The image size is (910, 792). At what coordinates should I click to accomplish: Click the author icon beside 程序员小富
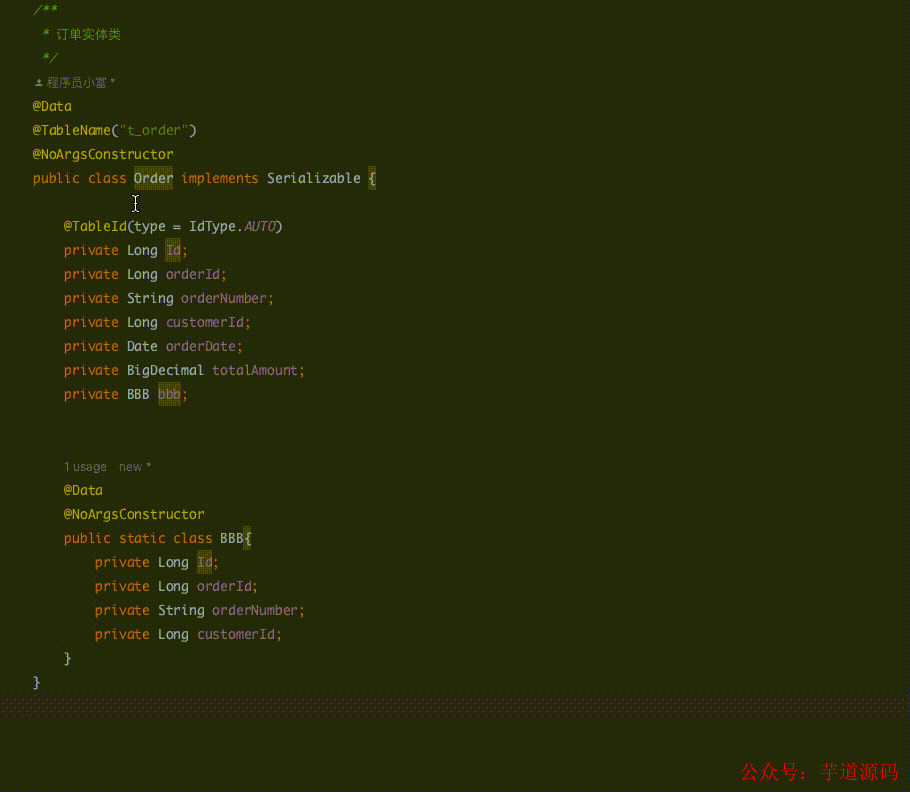37,82
